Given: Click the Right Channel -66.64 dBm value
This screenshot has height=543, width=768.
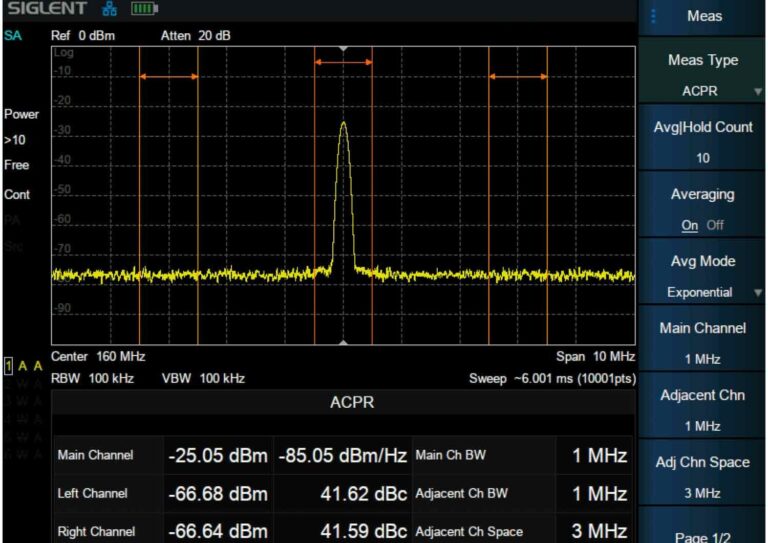Looking at the screenshot, I should click(218, 531).
